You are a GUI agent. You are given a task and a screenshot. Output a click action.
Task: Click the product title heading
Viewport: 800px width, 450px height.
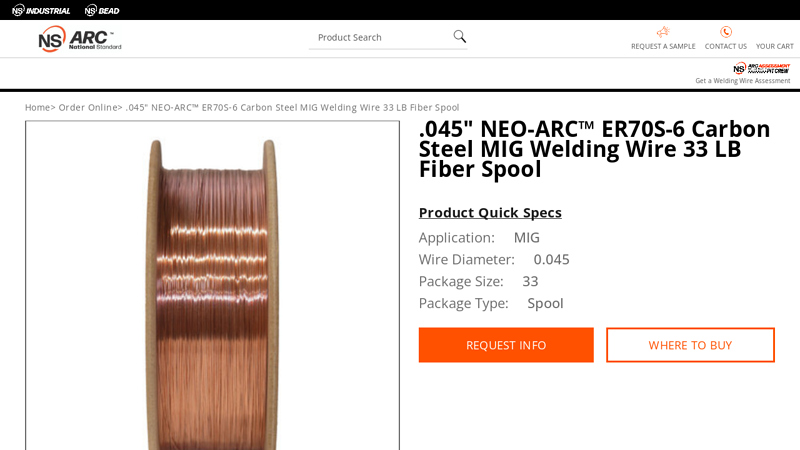(594, 148)
